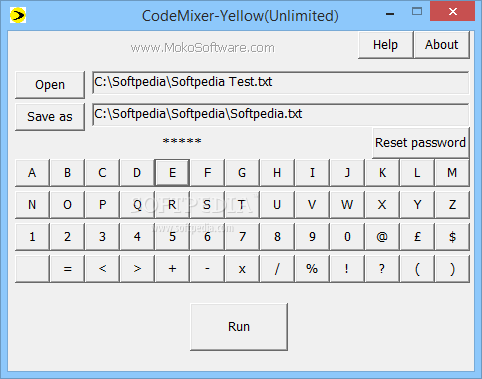Click the digit 3 key
The height and width of the screenshot is (379, 482).
pos(102,237)
